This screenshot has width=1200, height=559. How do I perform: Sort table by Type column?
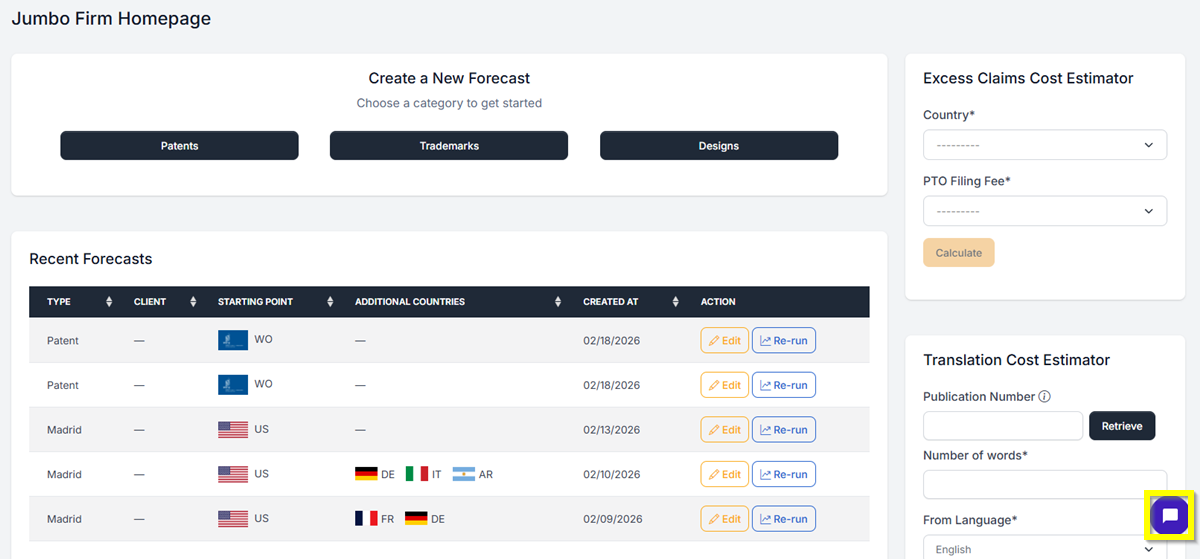pos(109,302)
